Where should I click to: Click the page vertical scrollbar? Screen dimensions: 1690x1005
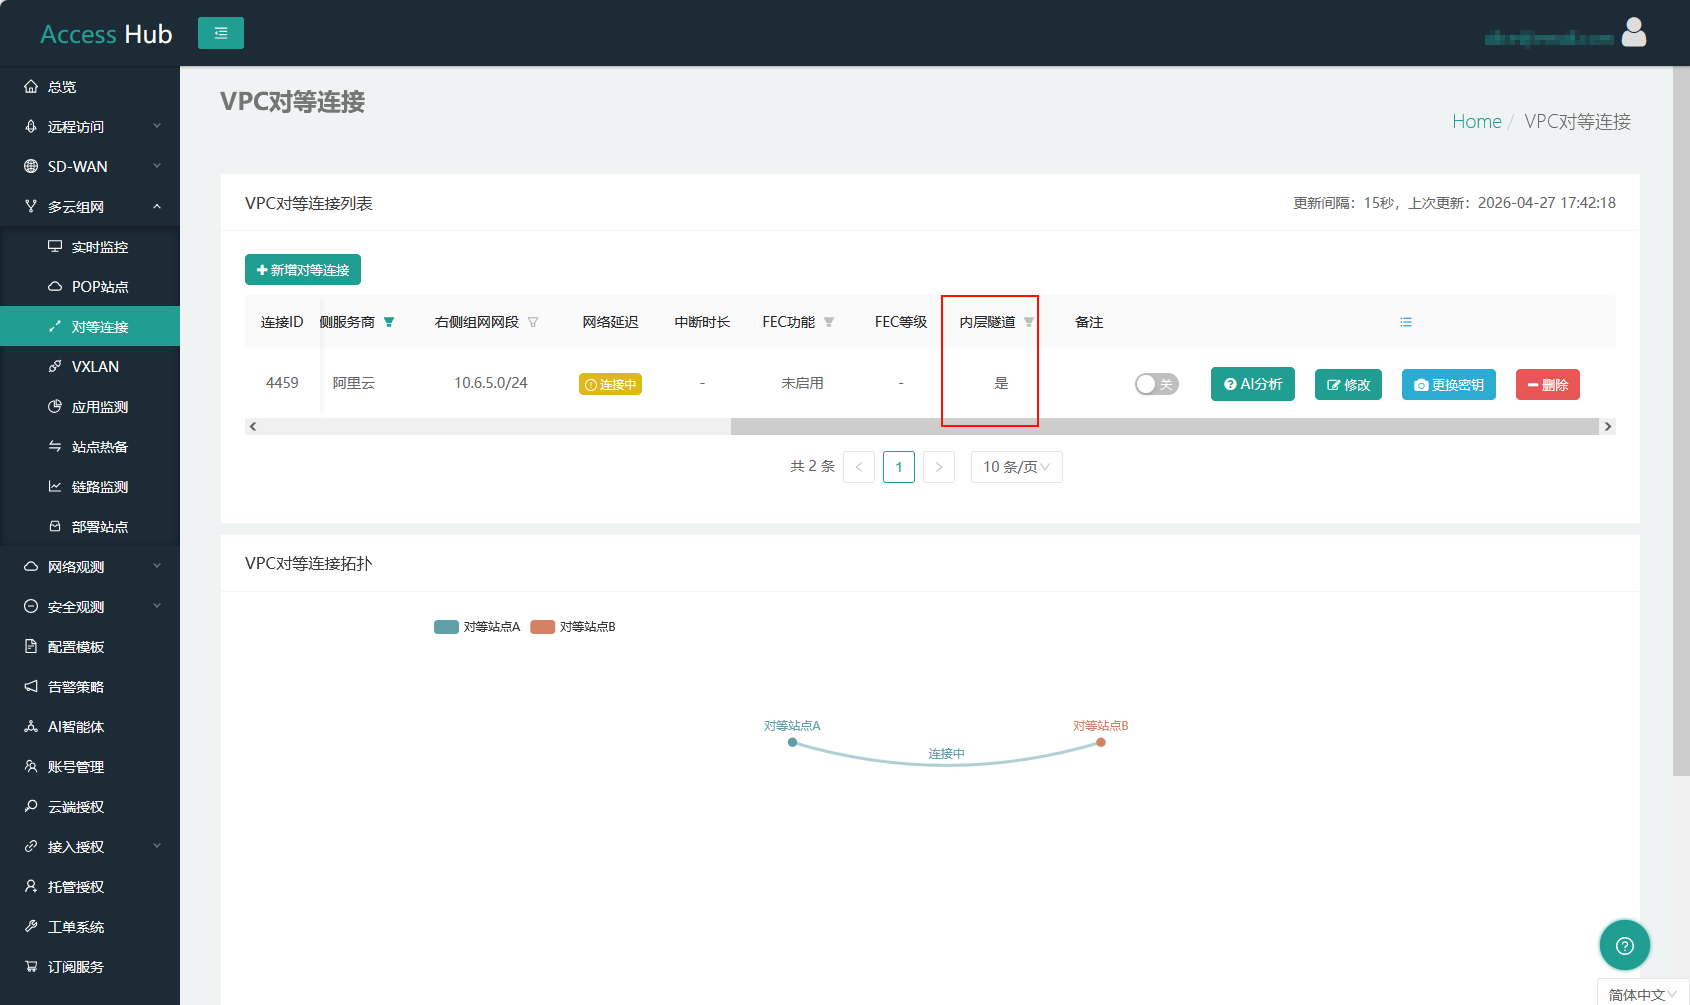(x=1681, y=422)
